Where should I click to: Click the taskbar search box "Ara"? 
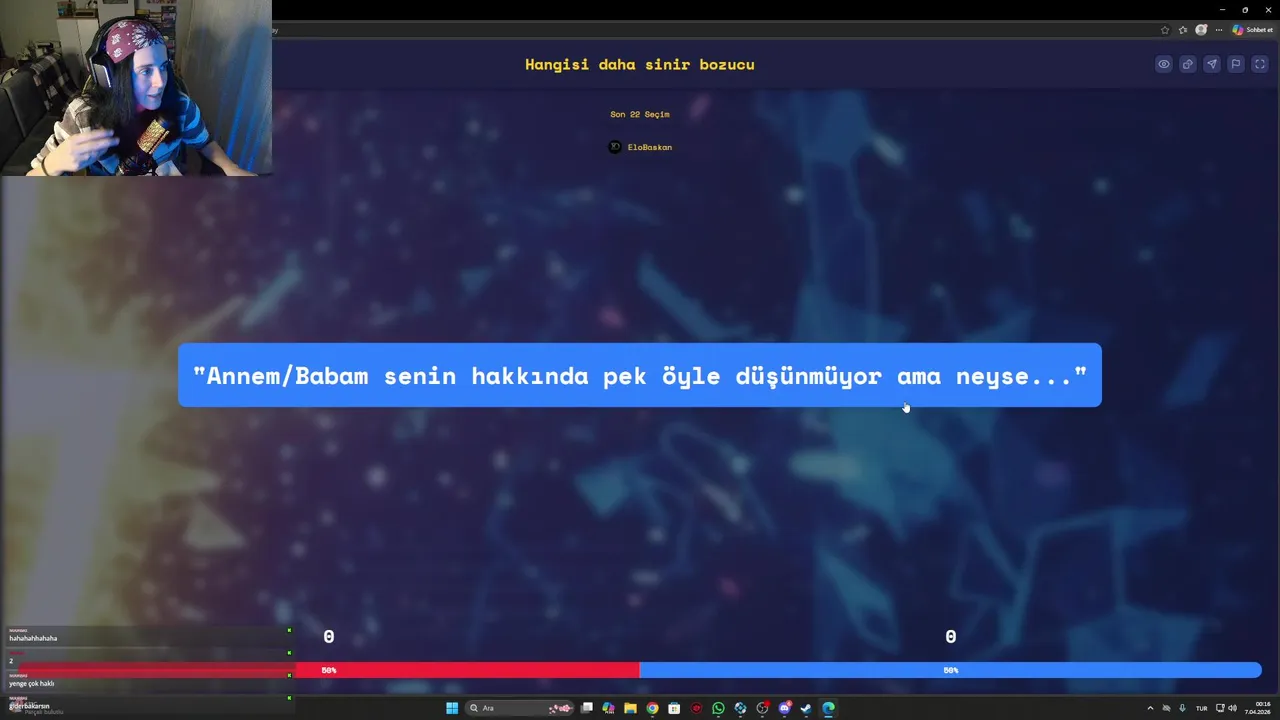pos(520,708)
